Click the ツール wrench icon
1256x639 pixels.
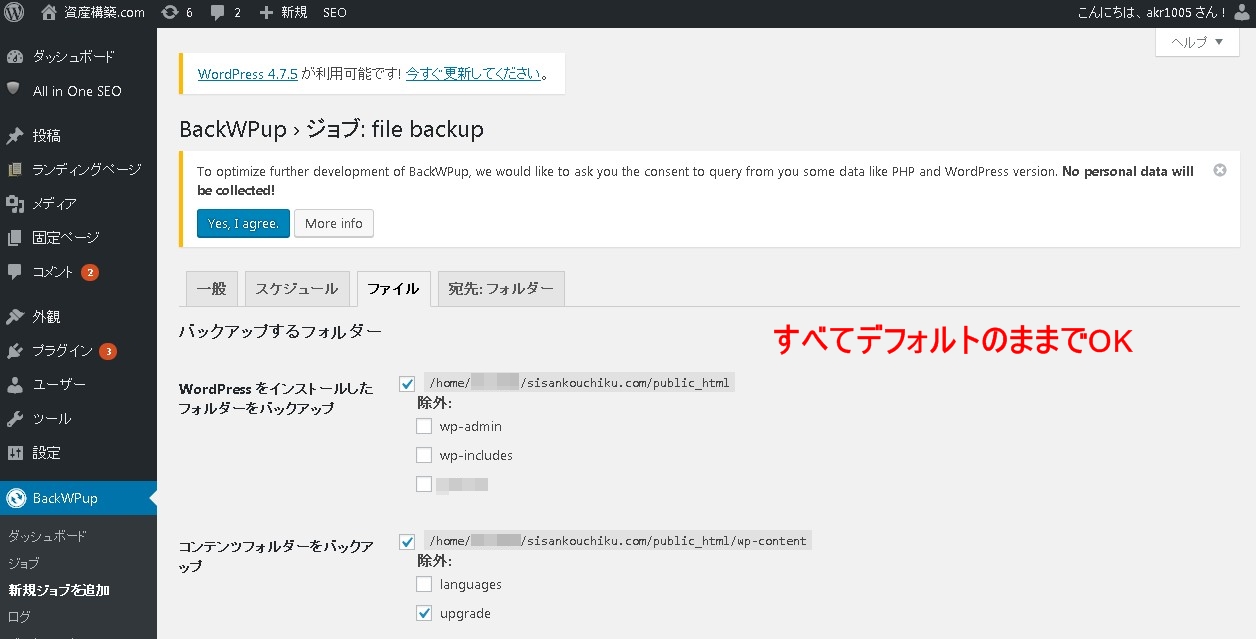[x=14, y=419]
